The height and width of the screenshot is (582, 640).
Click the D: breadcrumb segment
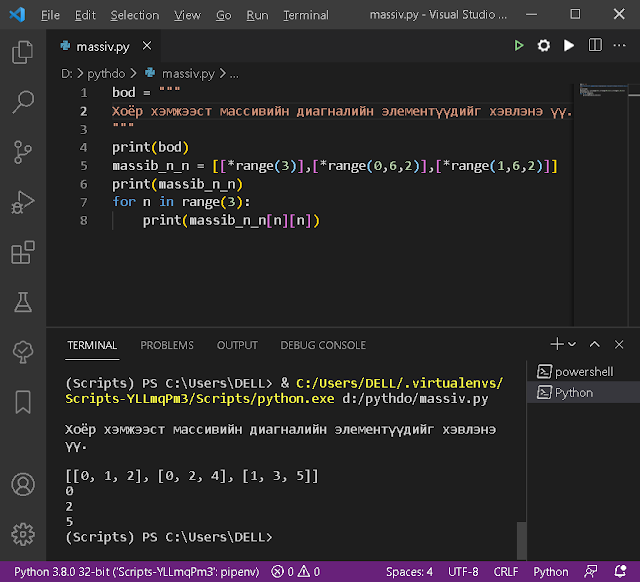[x=67, y=74]
